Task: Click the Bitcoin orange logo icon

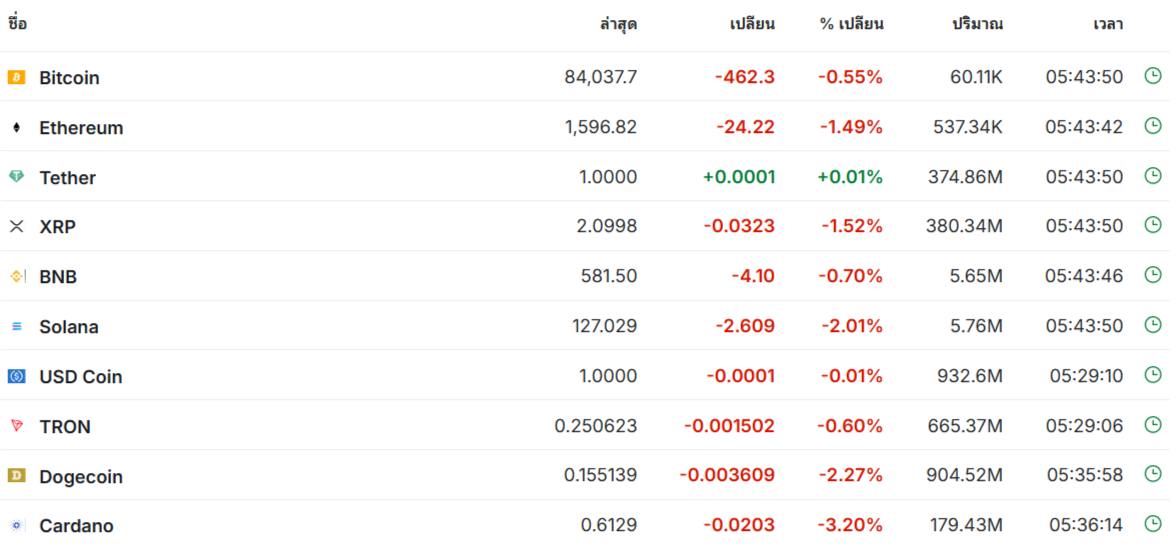Action: tap(16, 77)
